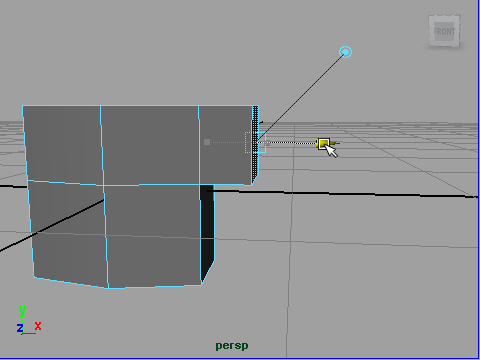Viewport: 480px width, 360px height.
Task: Click the cyan circle manipulator toggle handle
Action: coord(345,52)
